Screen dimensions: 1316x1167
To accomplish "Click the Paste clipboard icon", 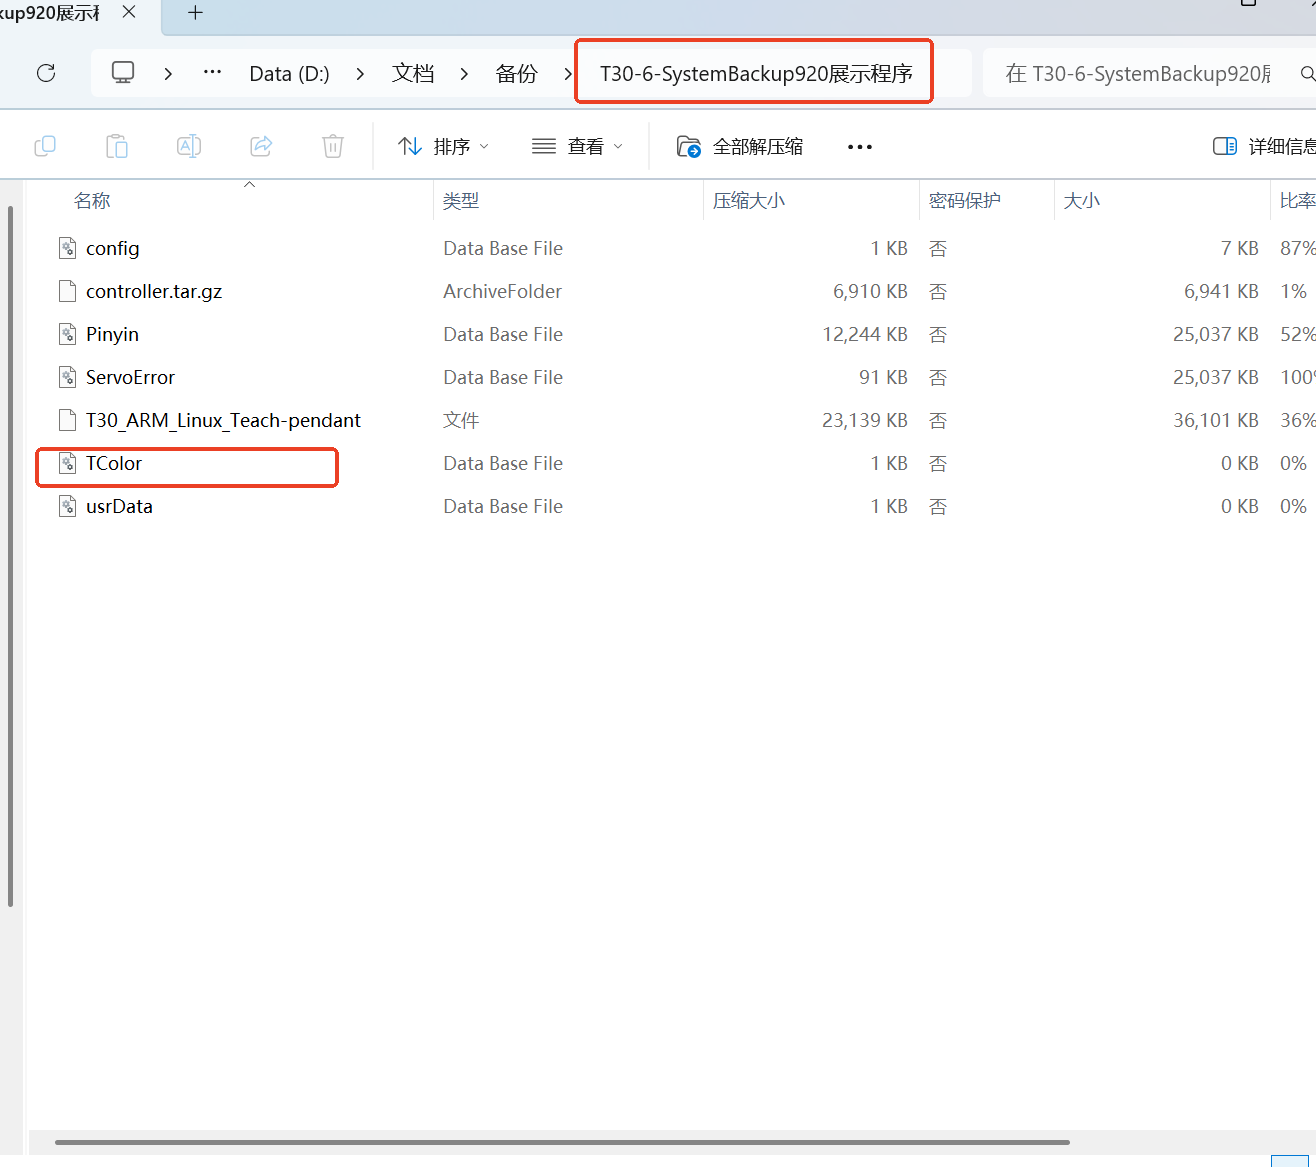I will coord(117,147).
